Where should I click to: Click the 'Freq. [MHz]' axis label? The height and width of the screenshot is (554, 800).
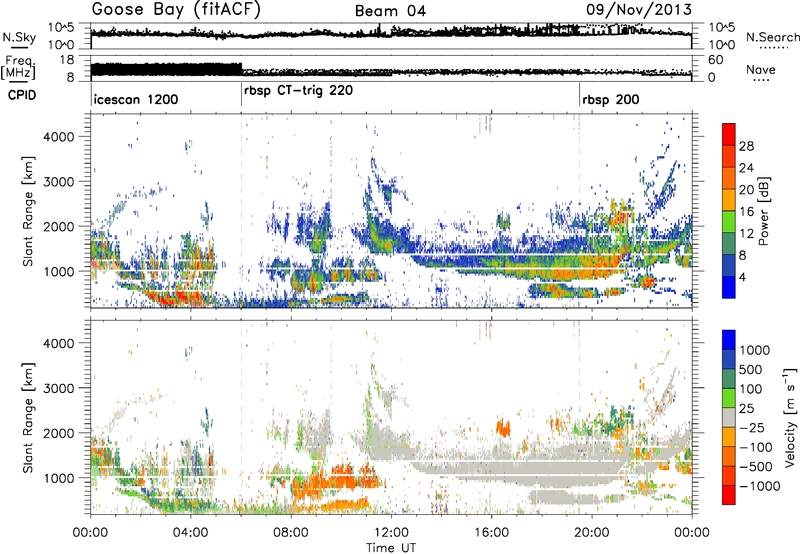click(19, 68)
